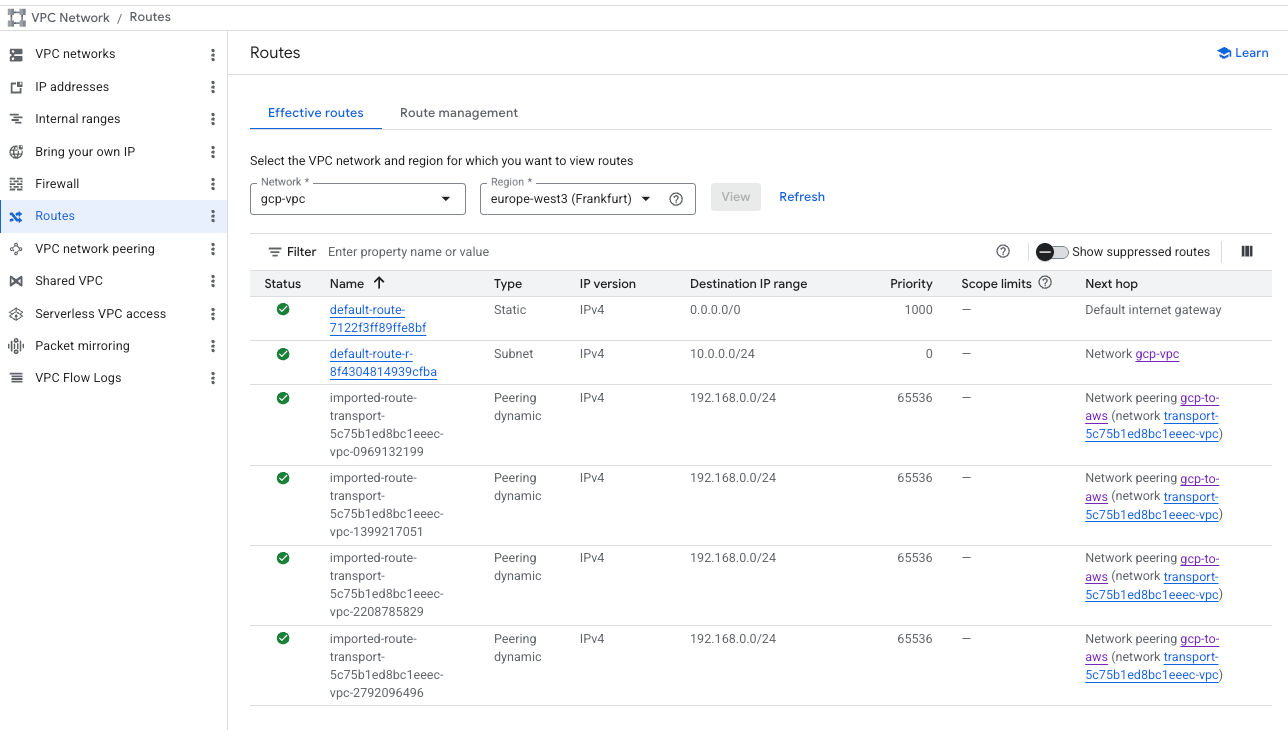Click the Region help icon
The height and width of the screenshot is (730, 1288).
coord(676,199)
